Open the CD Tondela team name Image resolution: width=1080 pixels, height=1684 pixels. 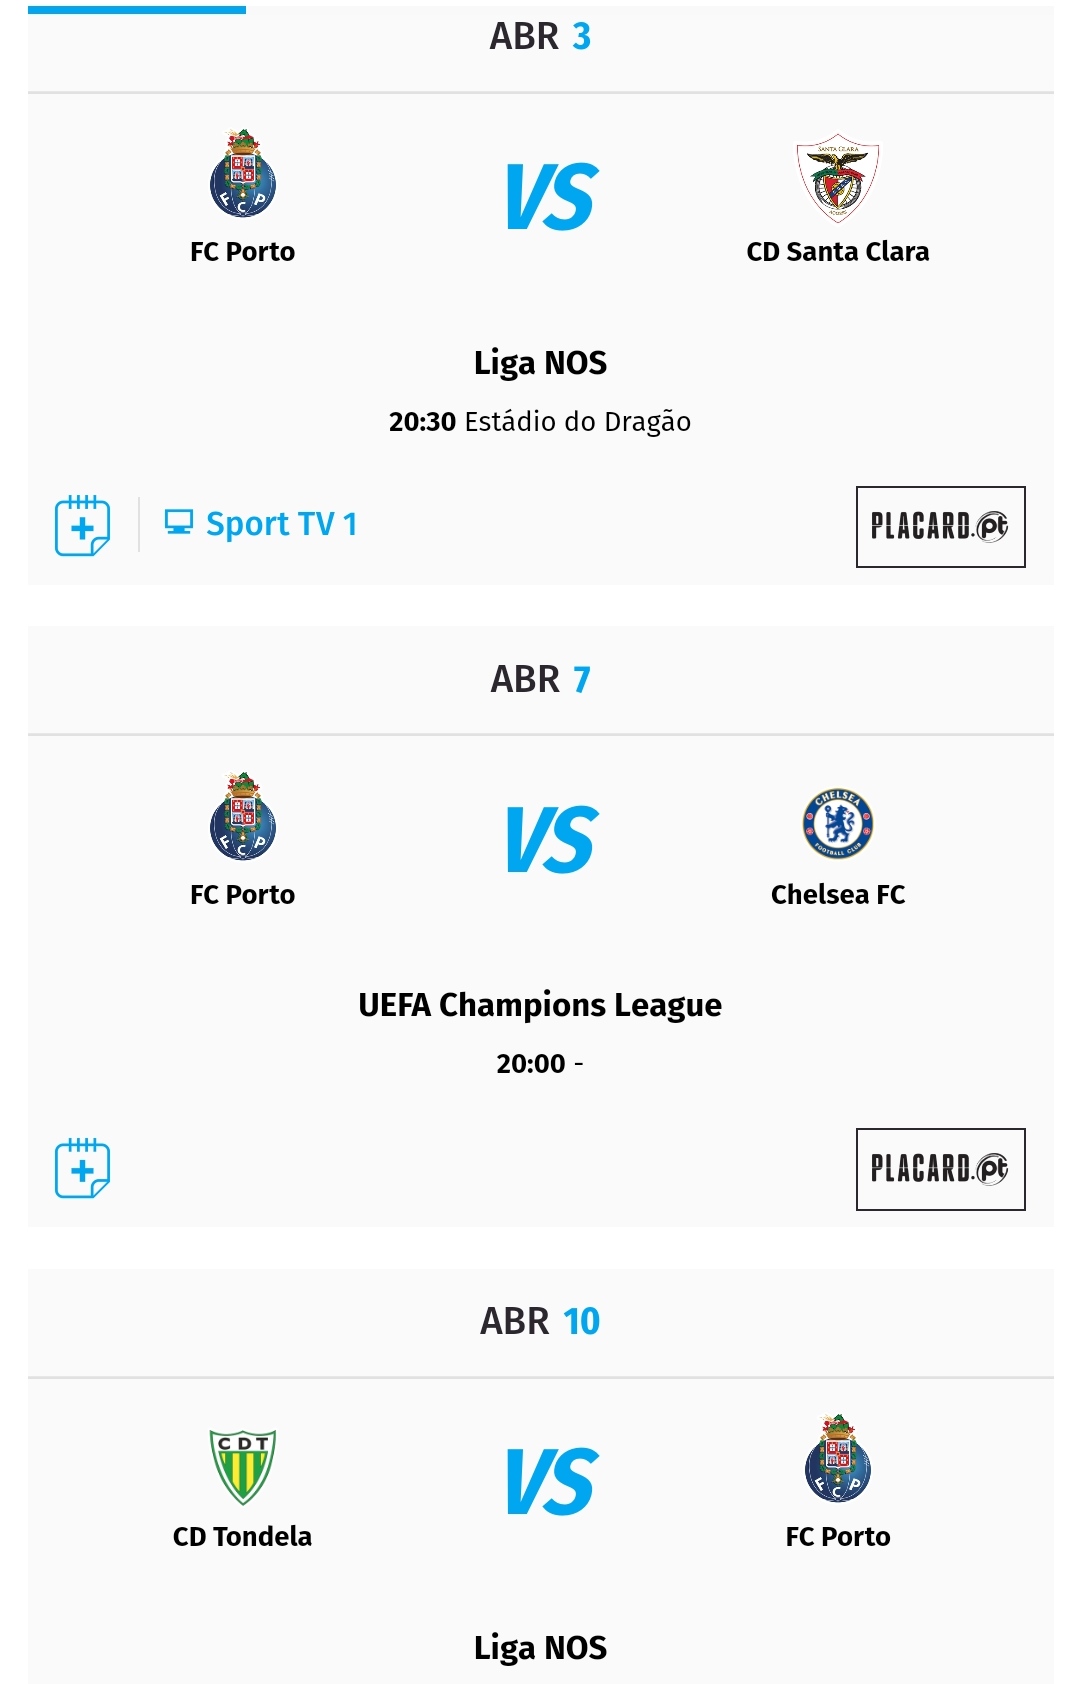click(242, 1537)
